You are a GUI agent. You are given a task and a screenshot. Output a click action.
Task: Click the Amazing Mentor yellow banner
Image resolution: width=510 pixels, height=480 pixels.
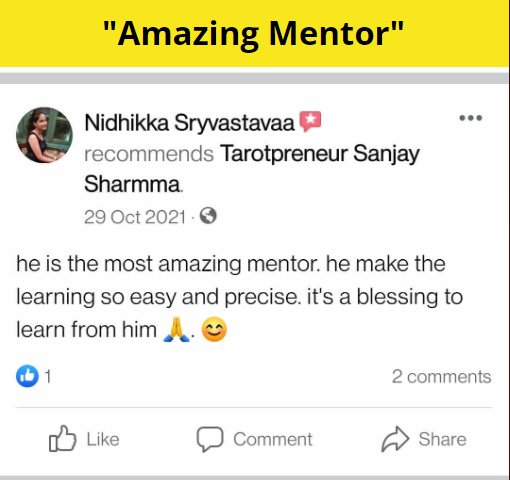tap(255, 33)
